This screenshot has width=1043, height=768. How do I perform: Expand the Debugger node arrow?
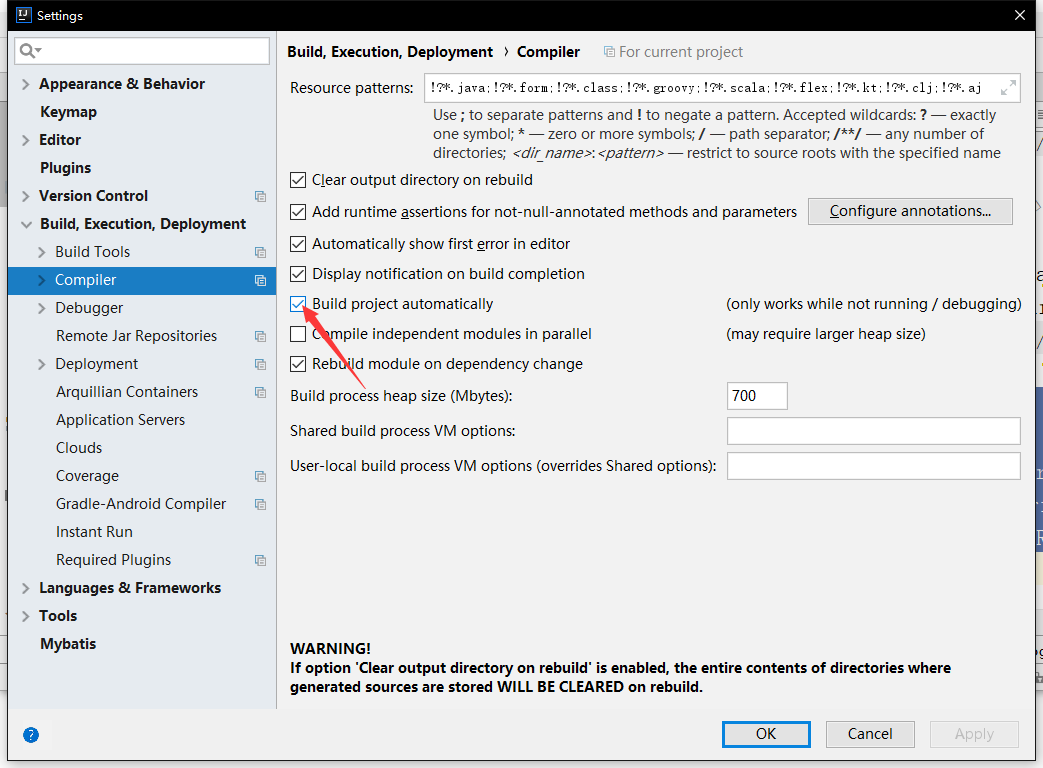[x=41, y=308]
